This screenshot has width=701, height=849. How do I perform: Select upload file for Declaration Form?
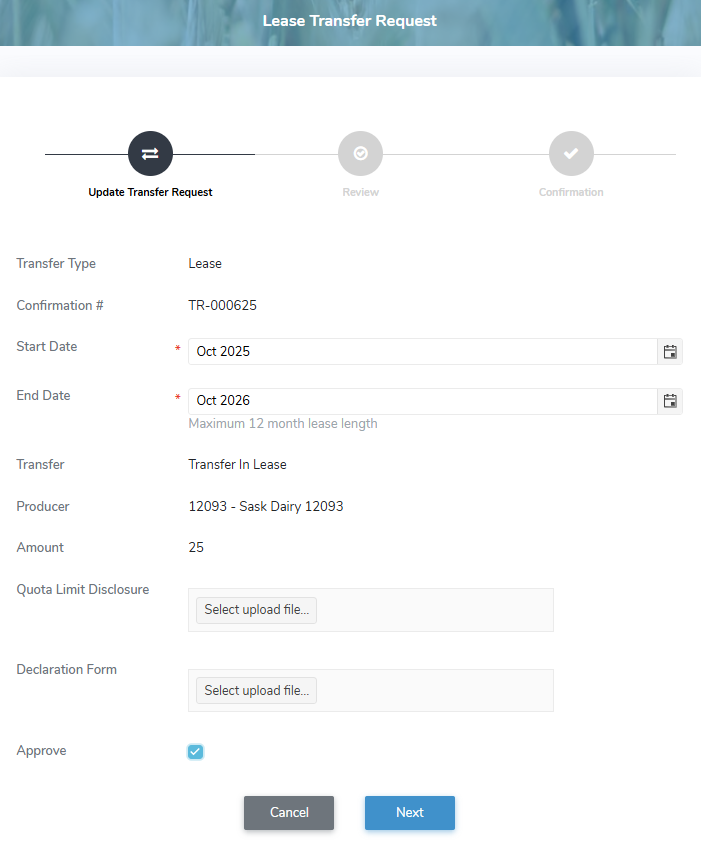[x=256, y=690]
